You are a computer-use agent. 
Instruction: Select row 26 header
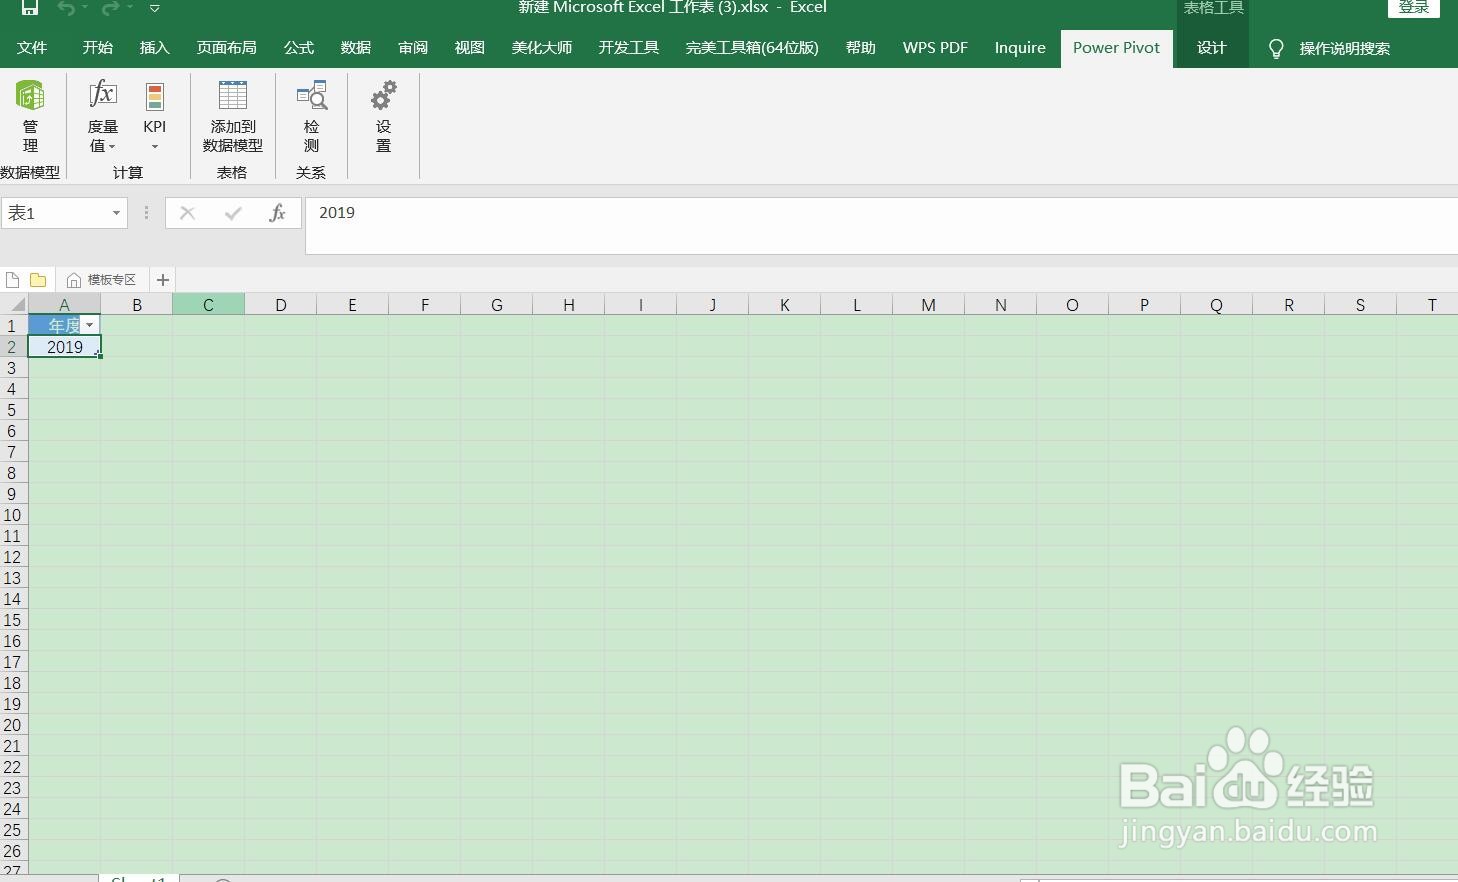(13, 851)
